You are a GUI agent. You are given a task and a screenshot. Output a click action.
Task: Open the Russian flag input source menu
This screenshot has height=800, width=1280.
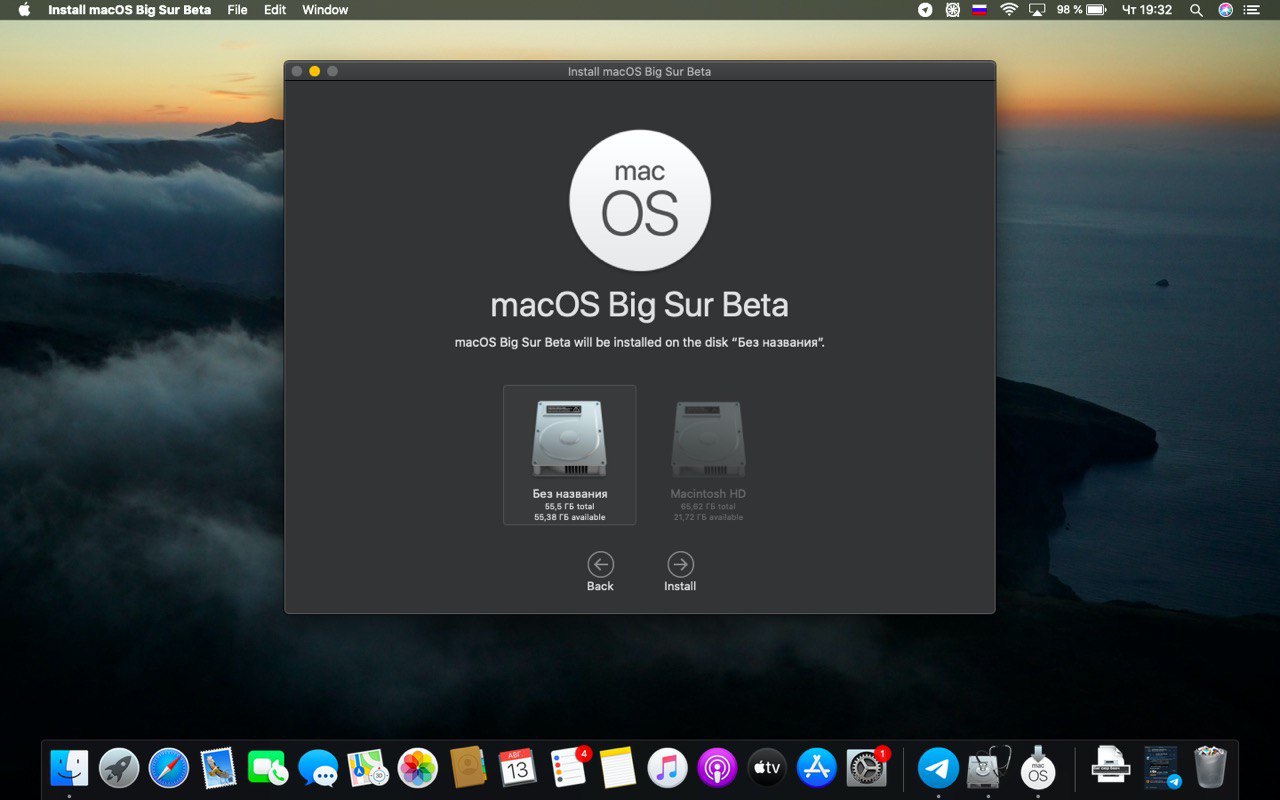[x=980, y=10]
